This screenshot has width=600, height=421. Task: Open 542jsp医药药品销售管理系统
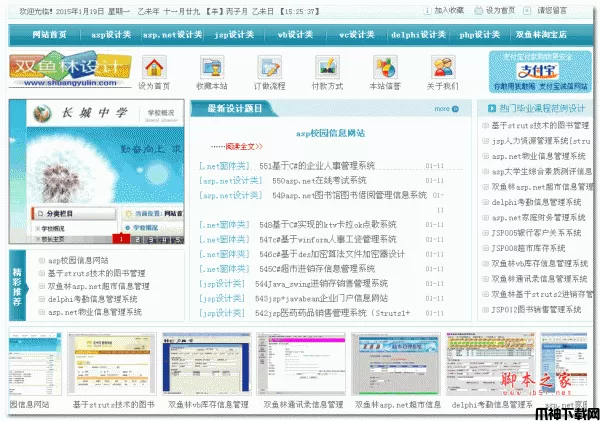tap(332, 313)
